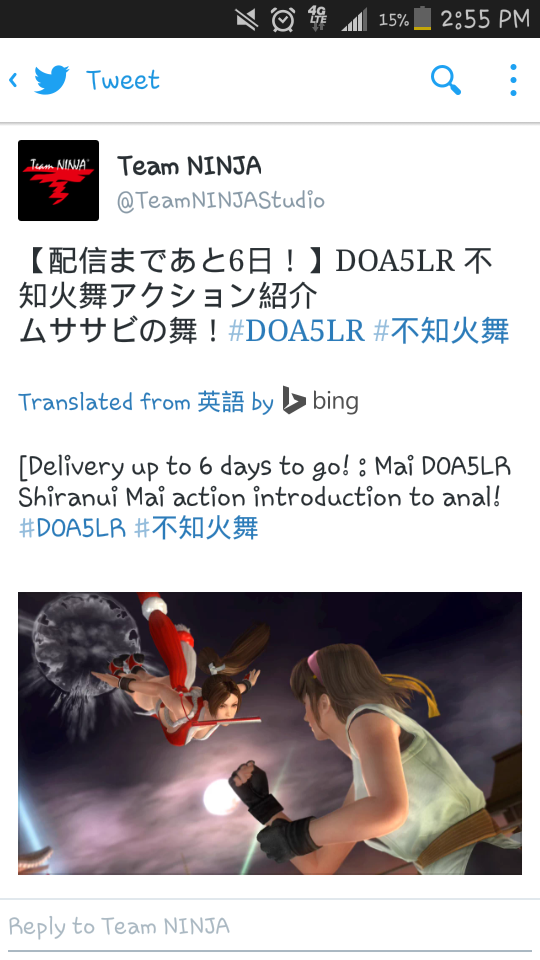Open #不知火舞 hashtag in original tweet

coord(441,331)
